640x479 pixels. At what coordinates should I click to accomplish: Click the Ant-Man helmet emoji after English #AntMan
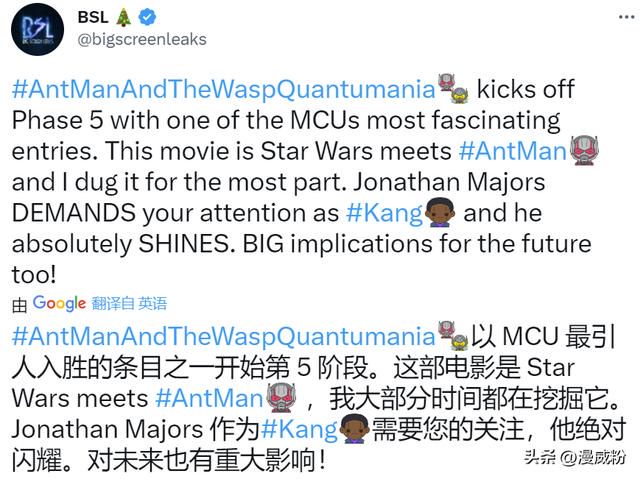pos(584,150)
